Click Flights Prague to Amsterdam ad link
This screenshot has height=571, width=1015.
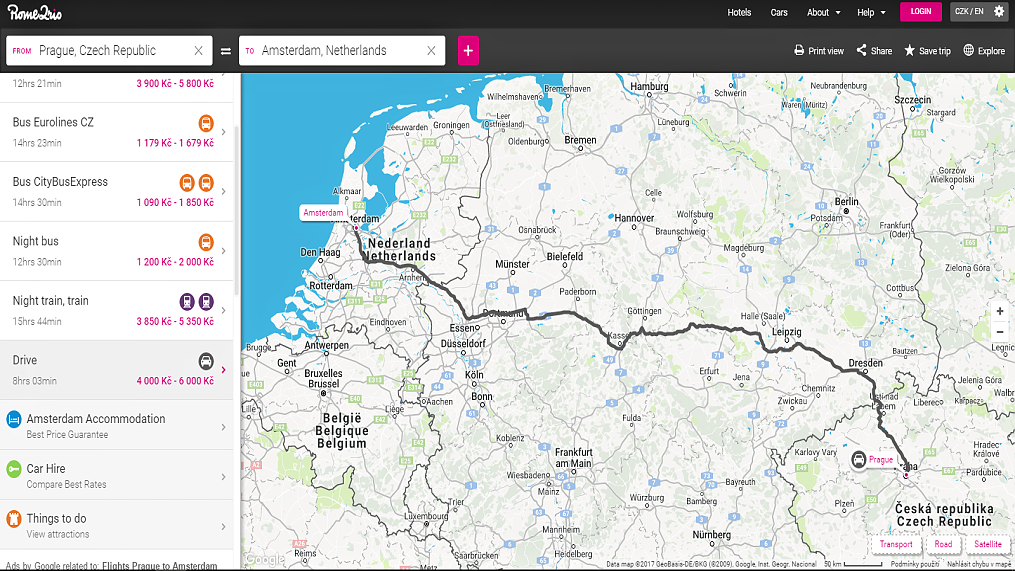[159, 566]
